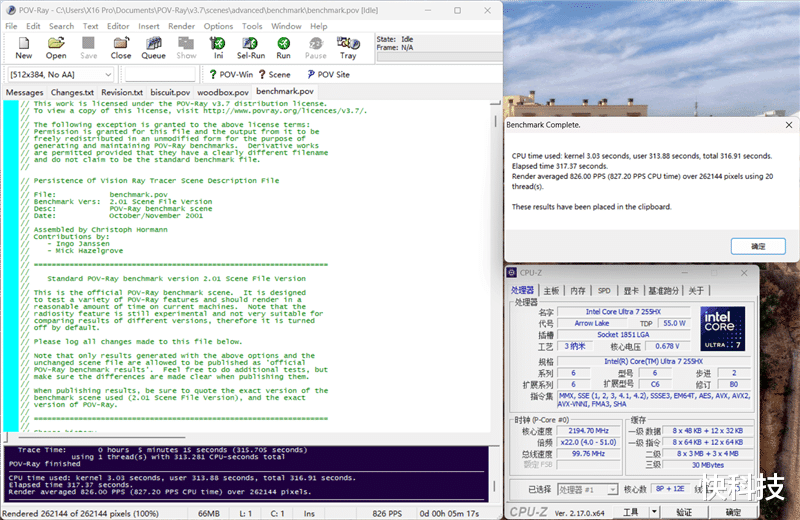800x520 pixels.
Task: Open the Options menu
Action: coord(218,26)
